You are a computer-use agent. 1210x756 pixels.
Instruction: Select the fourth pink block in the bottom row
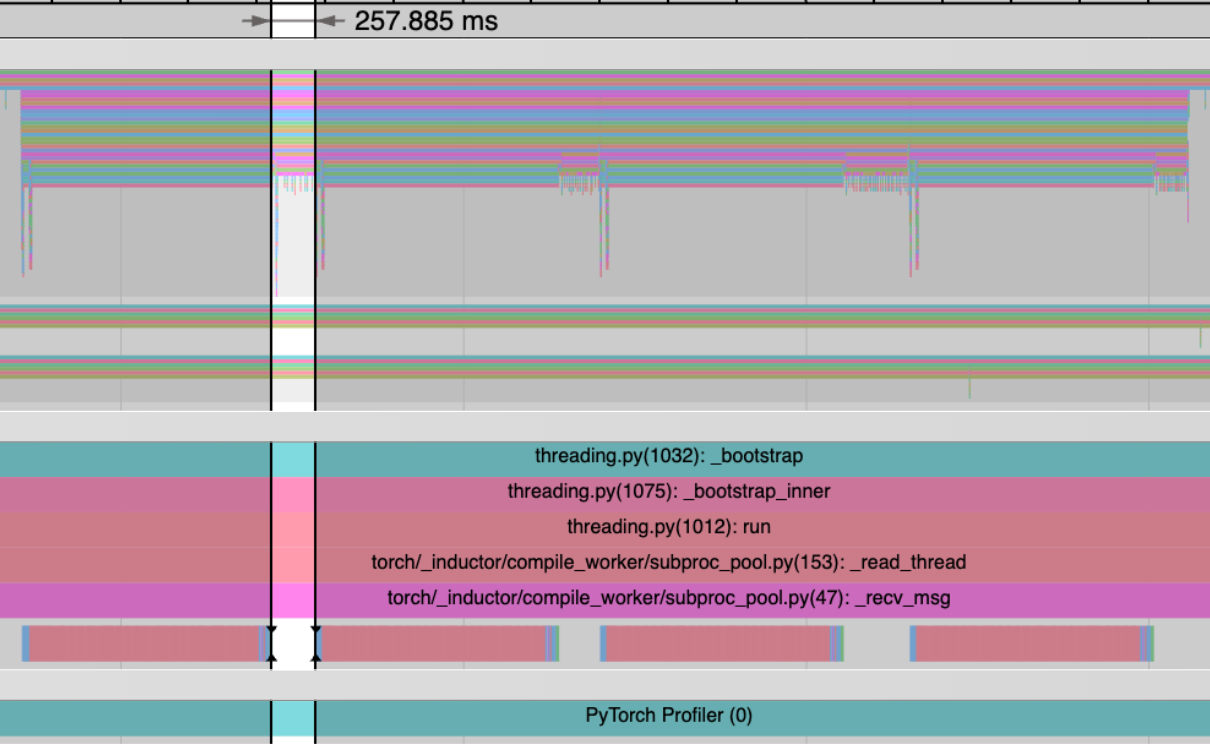[1027, 644]
